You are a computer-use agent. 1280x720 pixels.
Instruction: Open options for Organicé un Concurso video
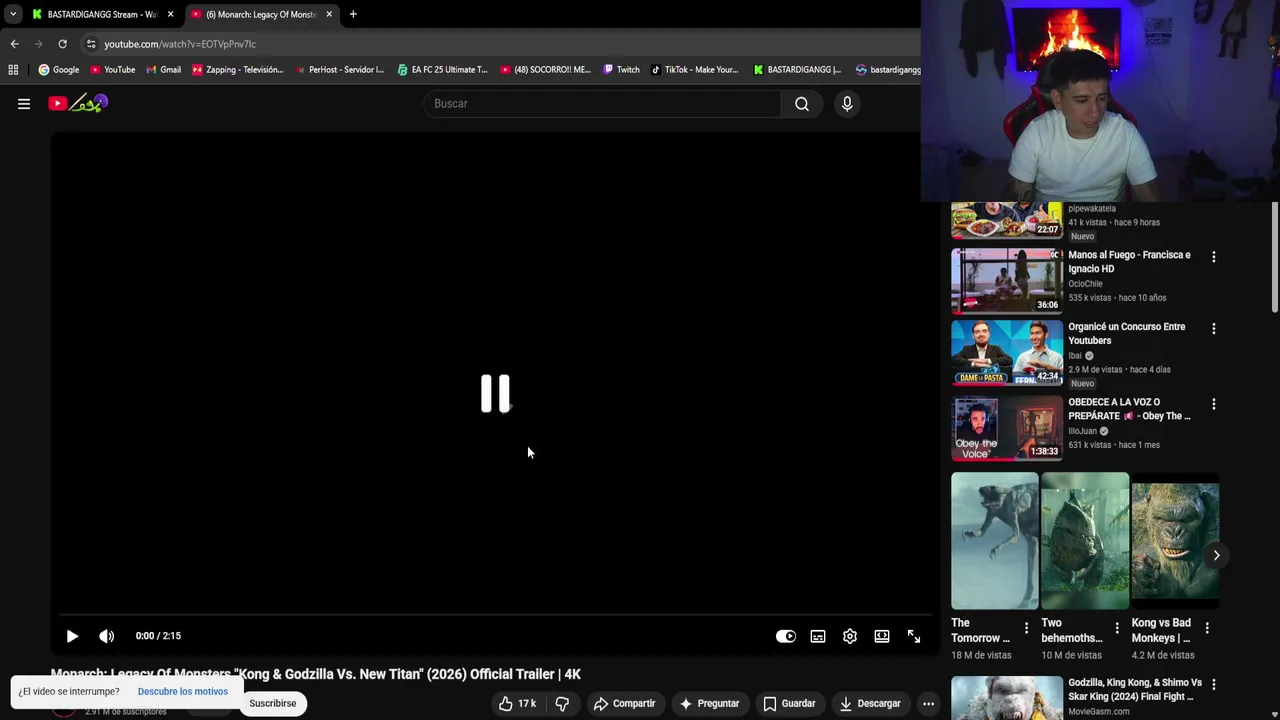coord(1214,329)
